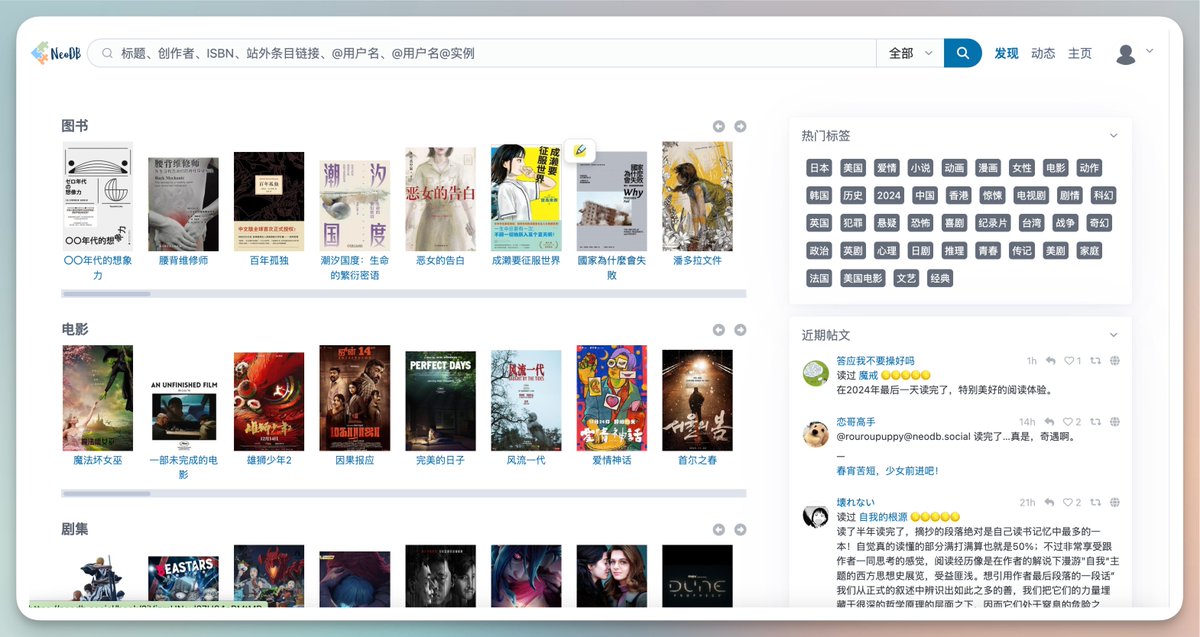This screenshot has width=1200, height=637.
Task: Click the right arrow in 图书 section
Action: pos(740,126)
